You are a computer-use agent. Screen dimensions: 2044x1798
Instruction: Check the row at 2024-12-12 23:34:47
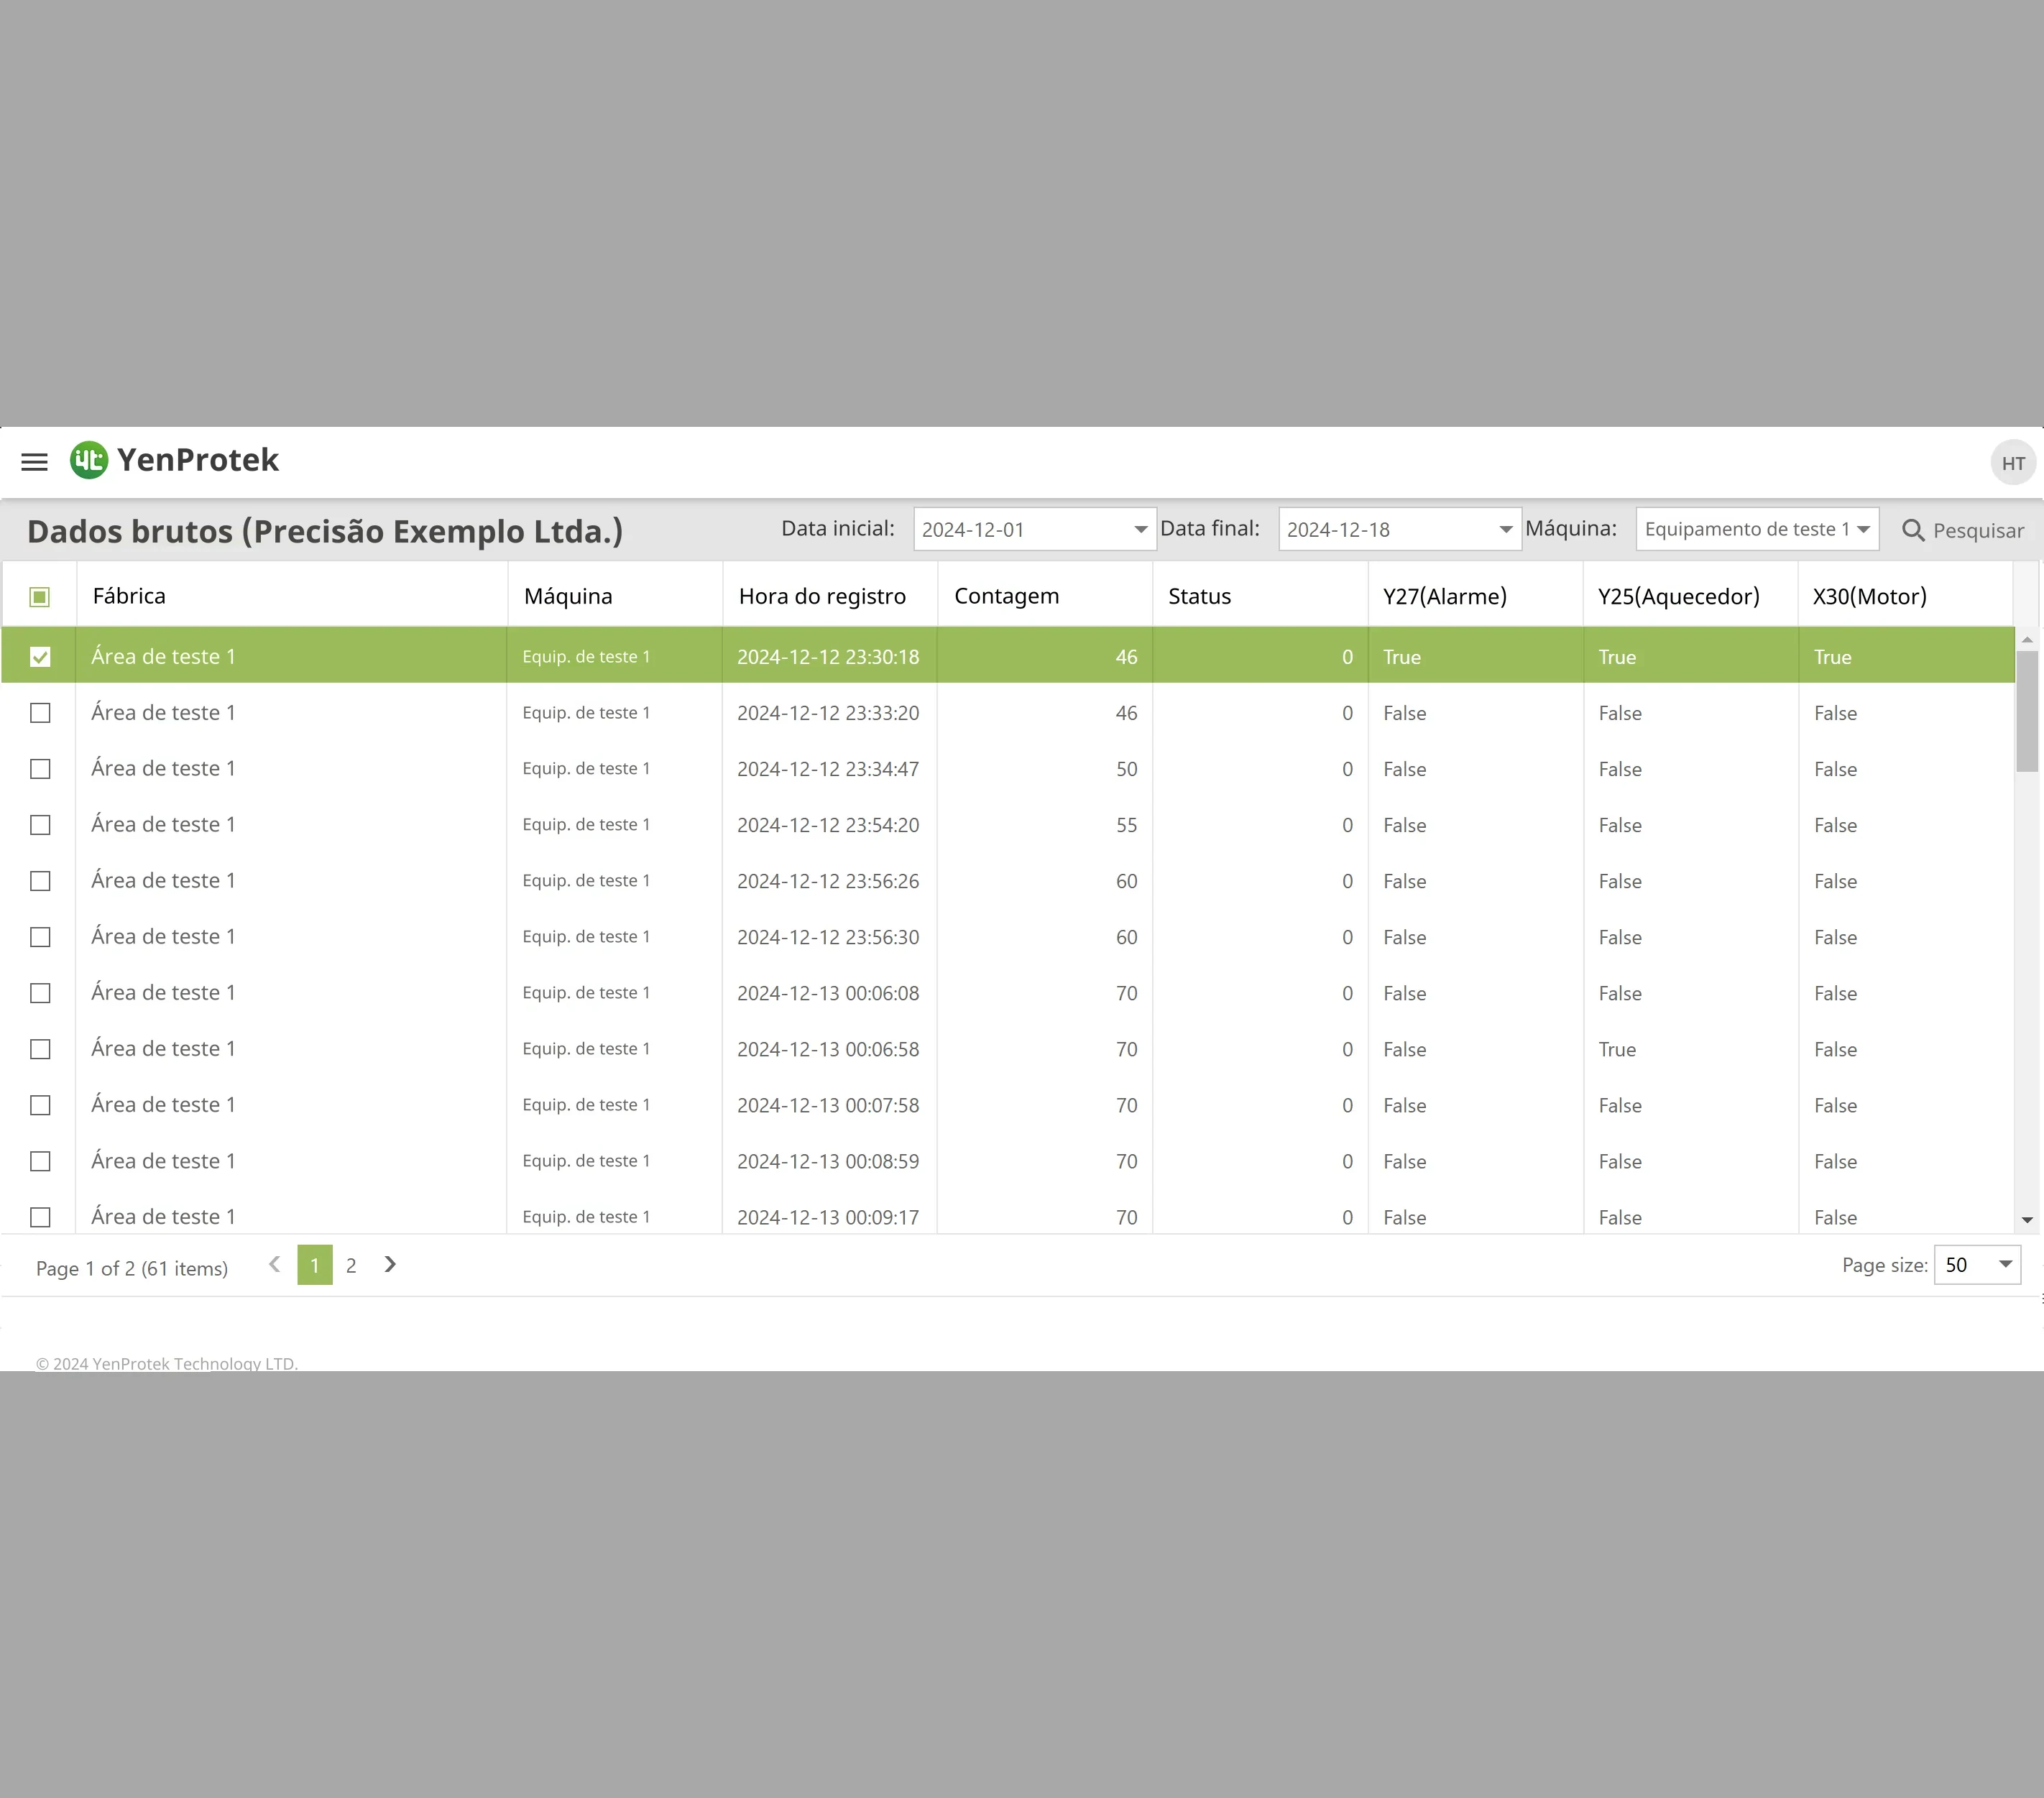(x=40, y=769)
